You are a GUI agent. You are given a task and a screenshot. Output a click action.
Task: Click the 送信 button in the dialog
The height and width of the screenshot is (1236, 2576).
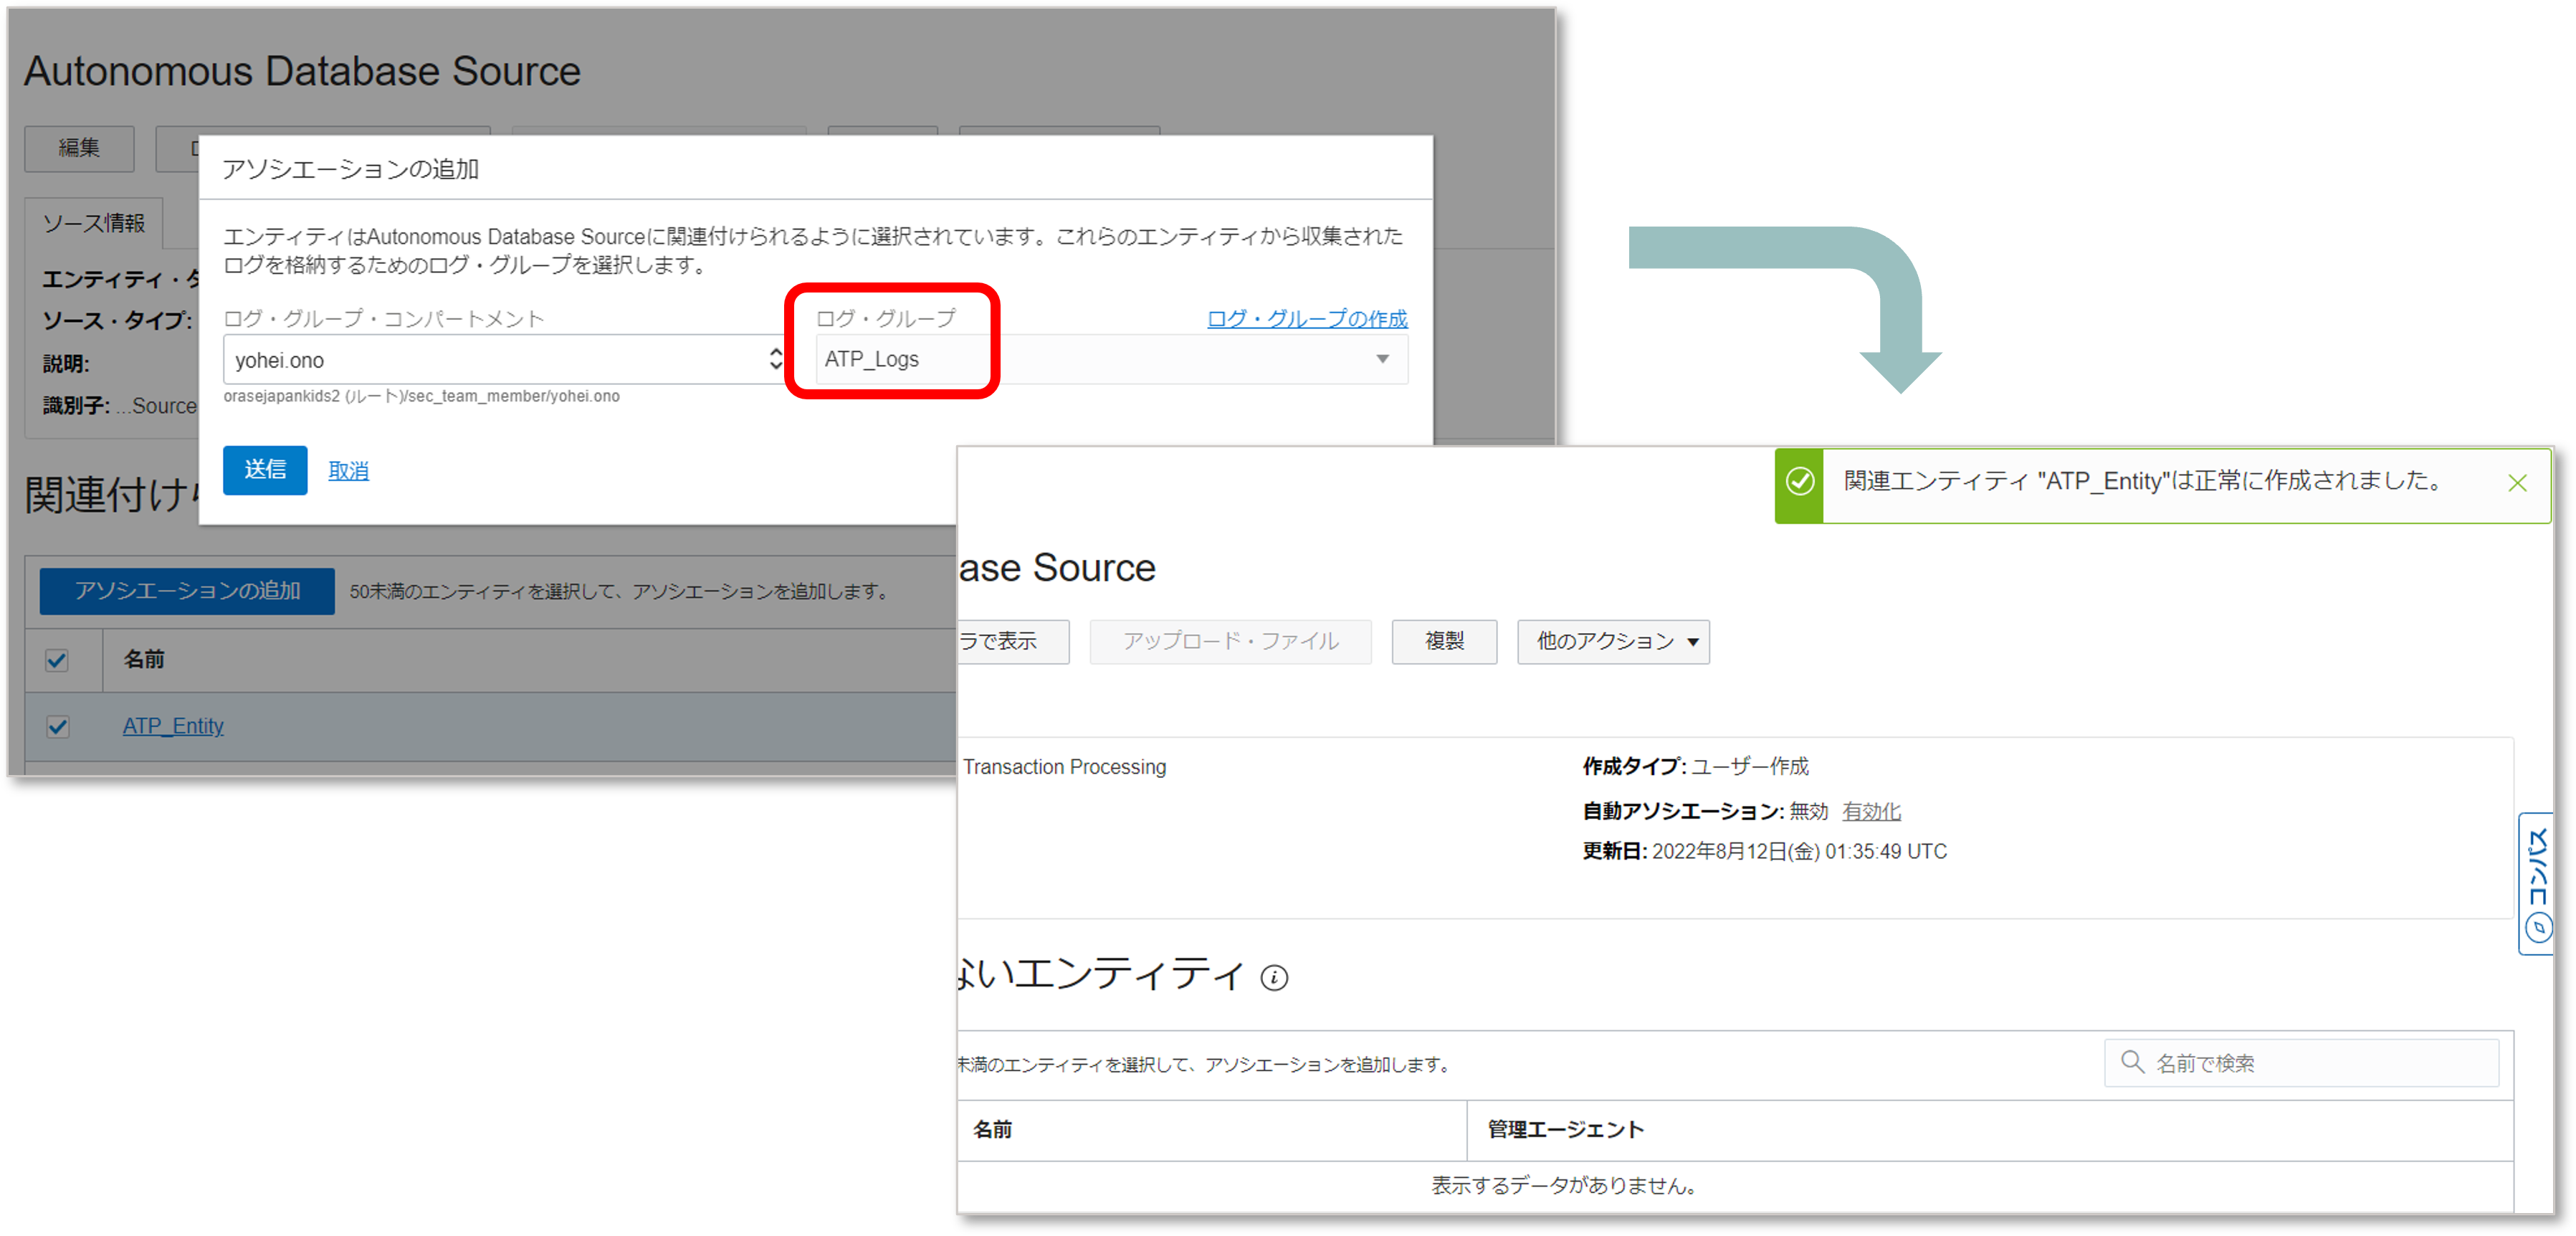tap(264, 470)
